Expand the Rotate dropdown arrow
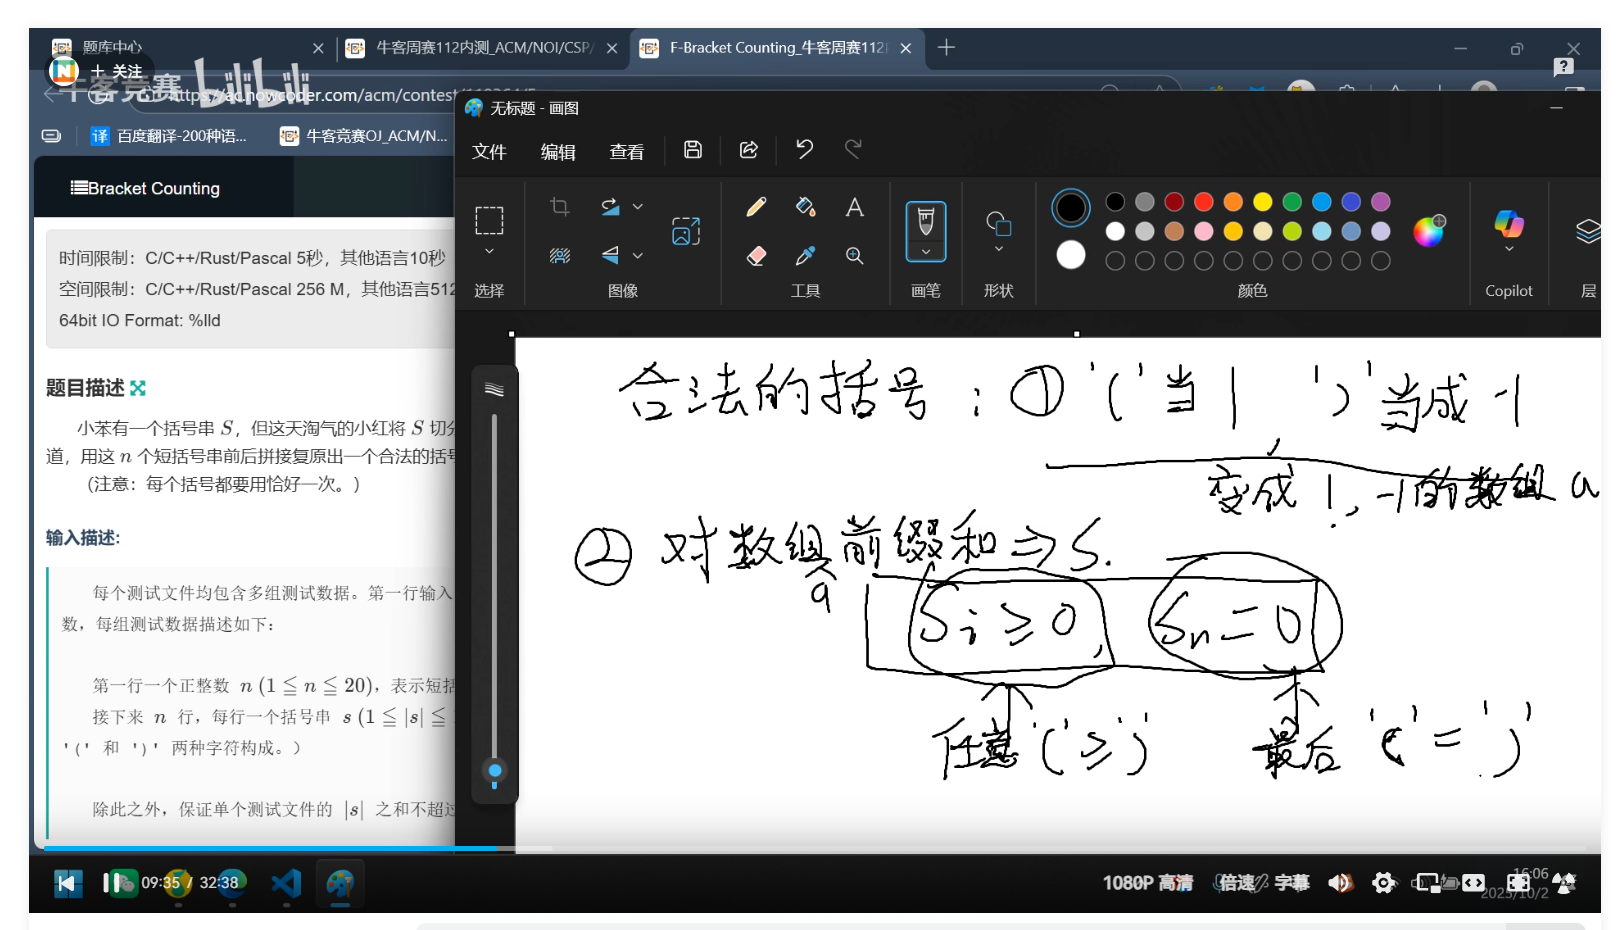This screenshot has height=930, width=1620. coord(638,207)
